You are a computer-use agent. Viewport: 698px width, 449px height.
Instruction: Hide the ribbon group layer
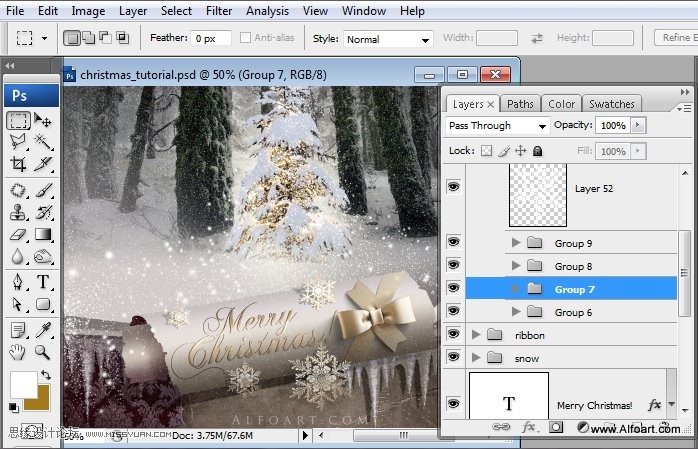coord(454,335)
